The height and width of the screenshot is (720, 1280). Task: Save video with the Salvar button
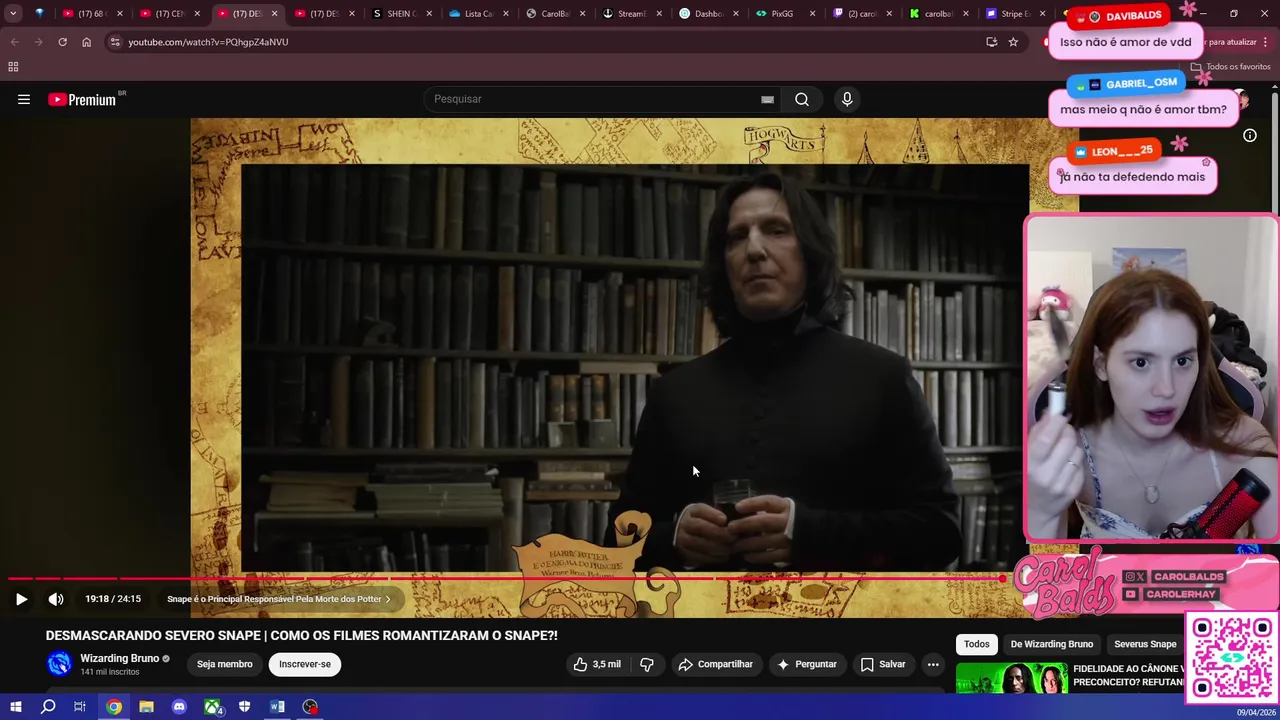click(883, 664)
